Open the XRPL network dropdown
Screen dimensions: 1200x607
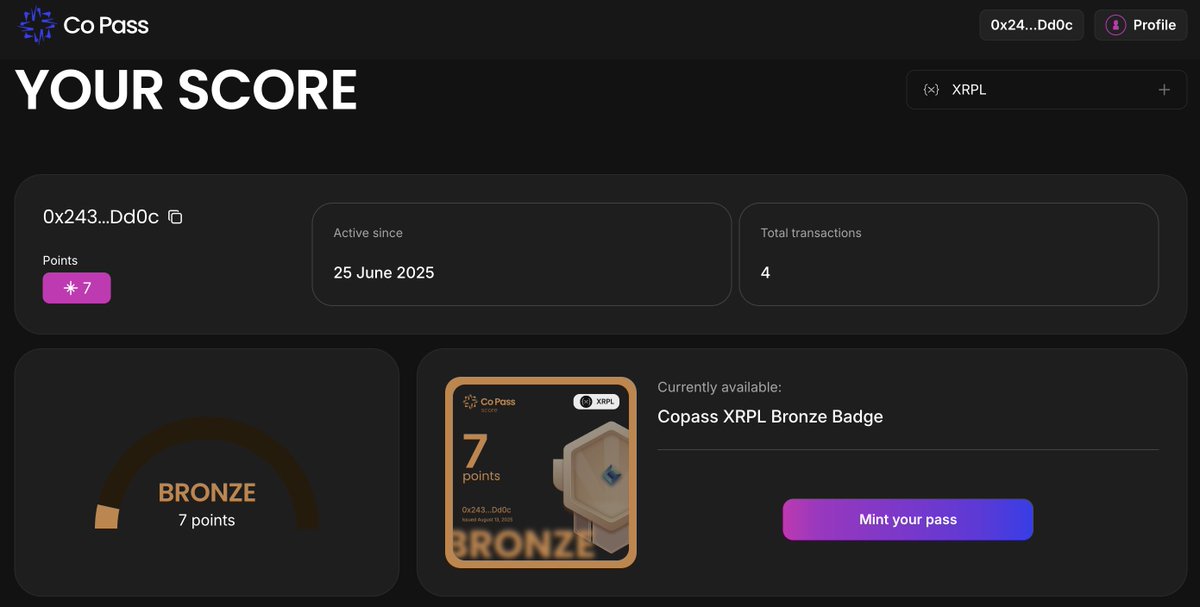click(1046, 90)
